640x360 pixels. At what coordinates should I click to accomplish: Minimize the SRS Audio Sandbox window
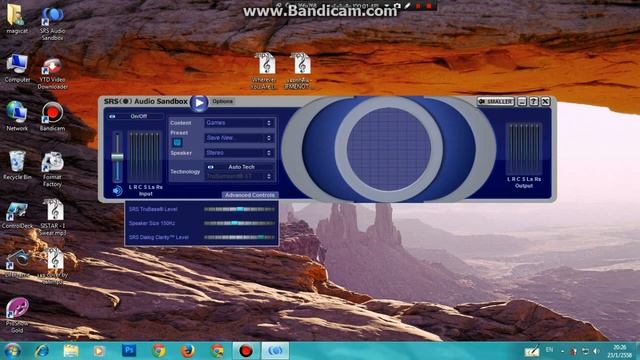522,101
